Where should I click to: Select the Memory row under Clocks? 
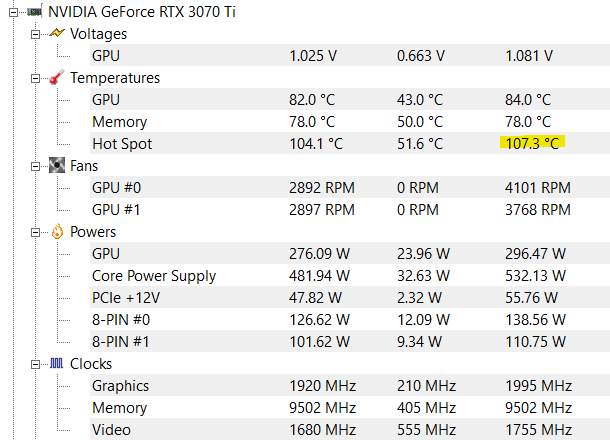[350, 408]
